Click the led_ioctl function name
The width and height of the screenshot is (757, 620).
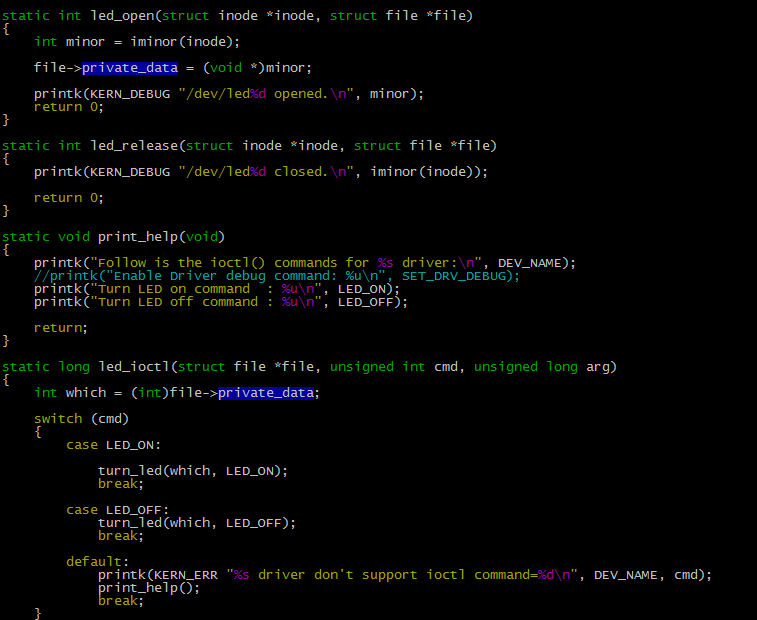(134, 367)
